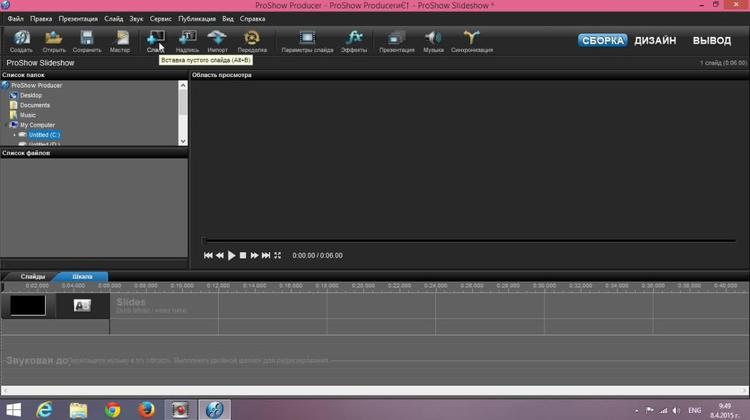The width and height of the screenshot is (750, 420).
Task: Click the fast-forward playback button
Action: 254,255
